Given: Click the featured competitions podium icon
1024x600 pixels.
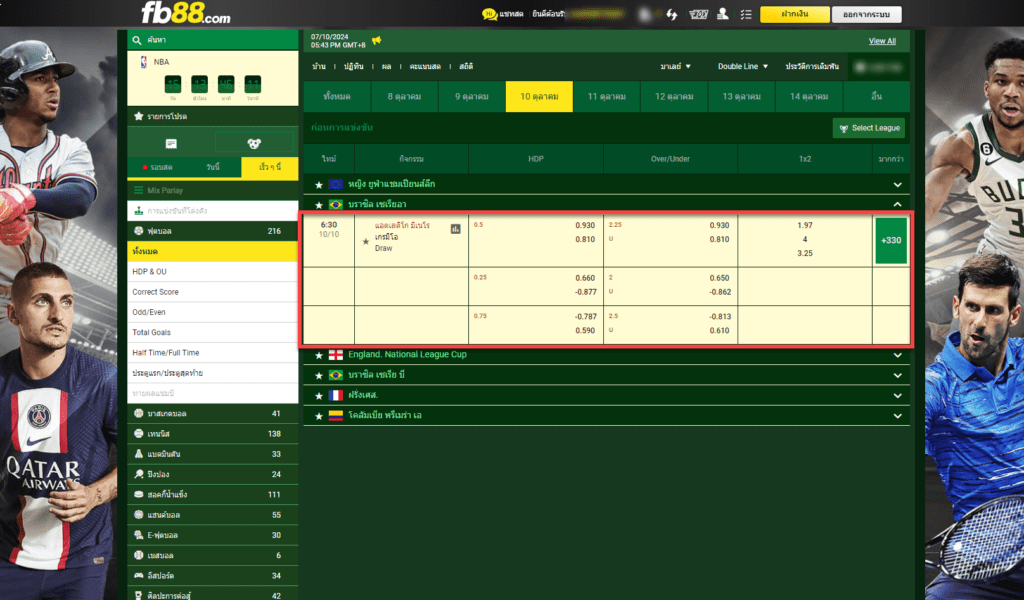Looking at the screenshot, I should click(x=138, y=211).
